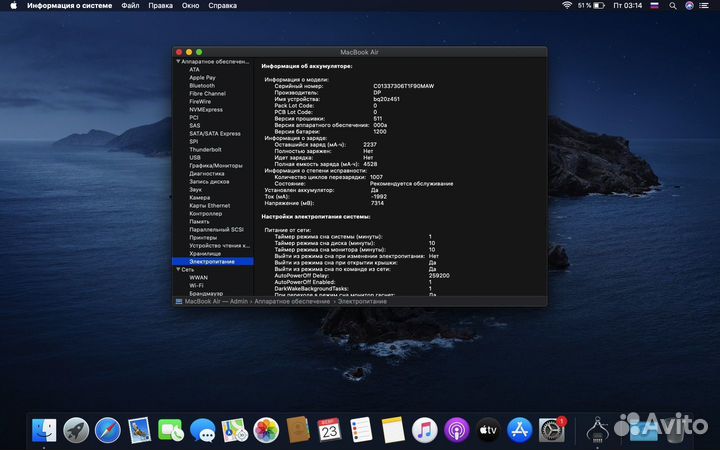Click System Information chip icon in Dock
The image size is (720, 450).
point(597,430)
